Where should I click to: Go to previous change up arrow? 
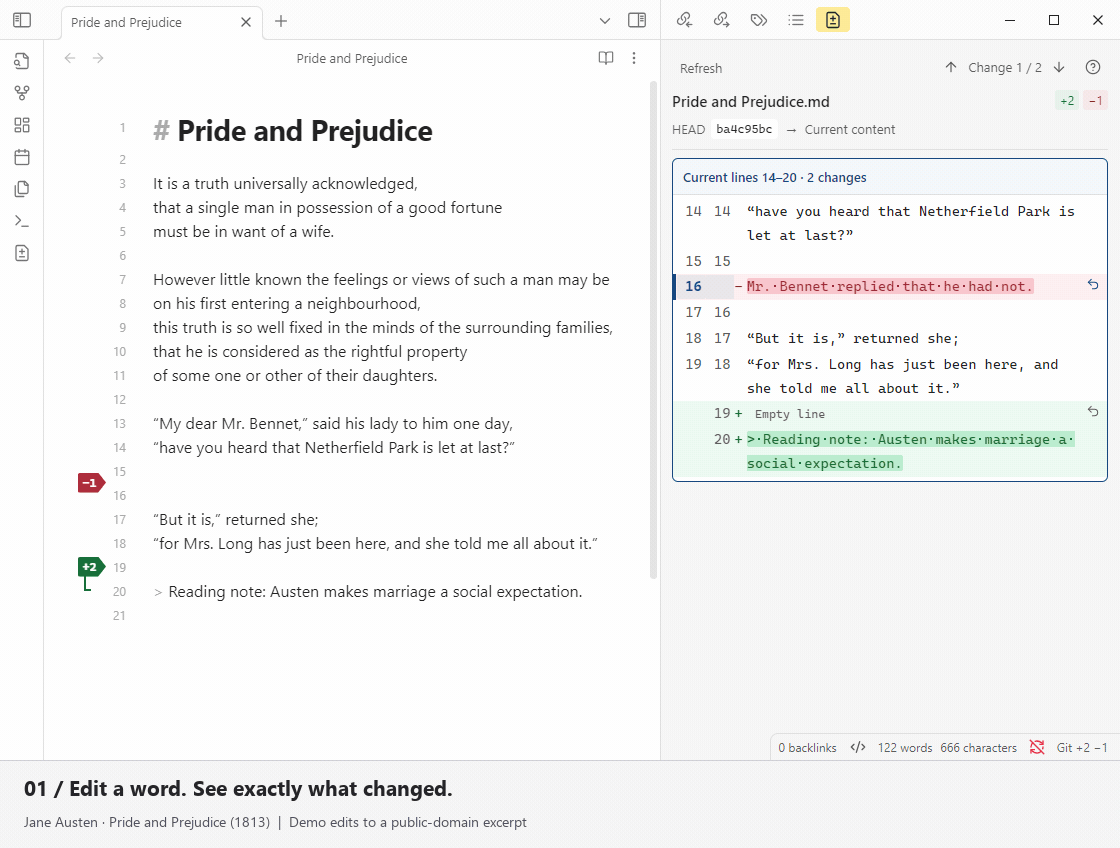[x=951, y=67]
